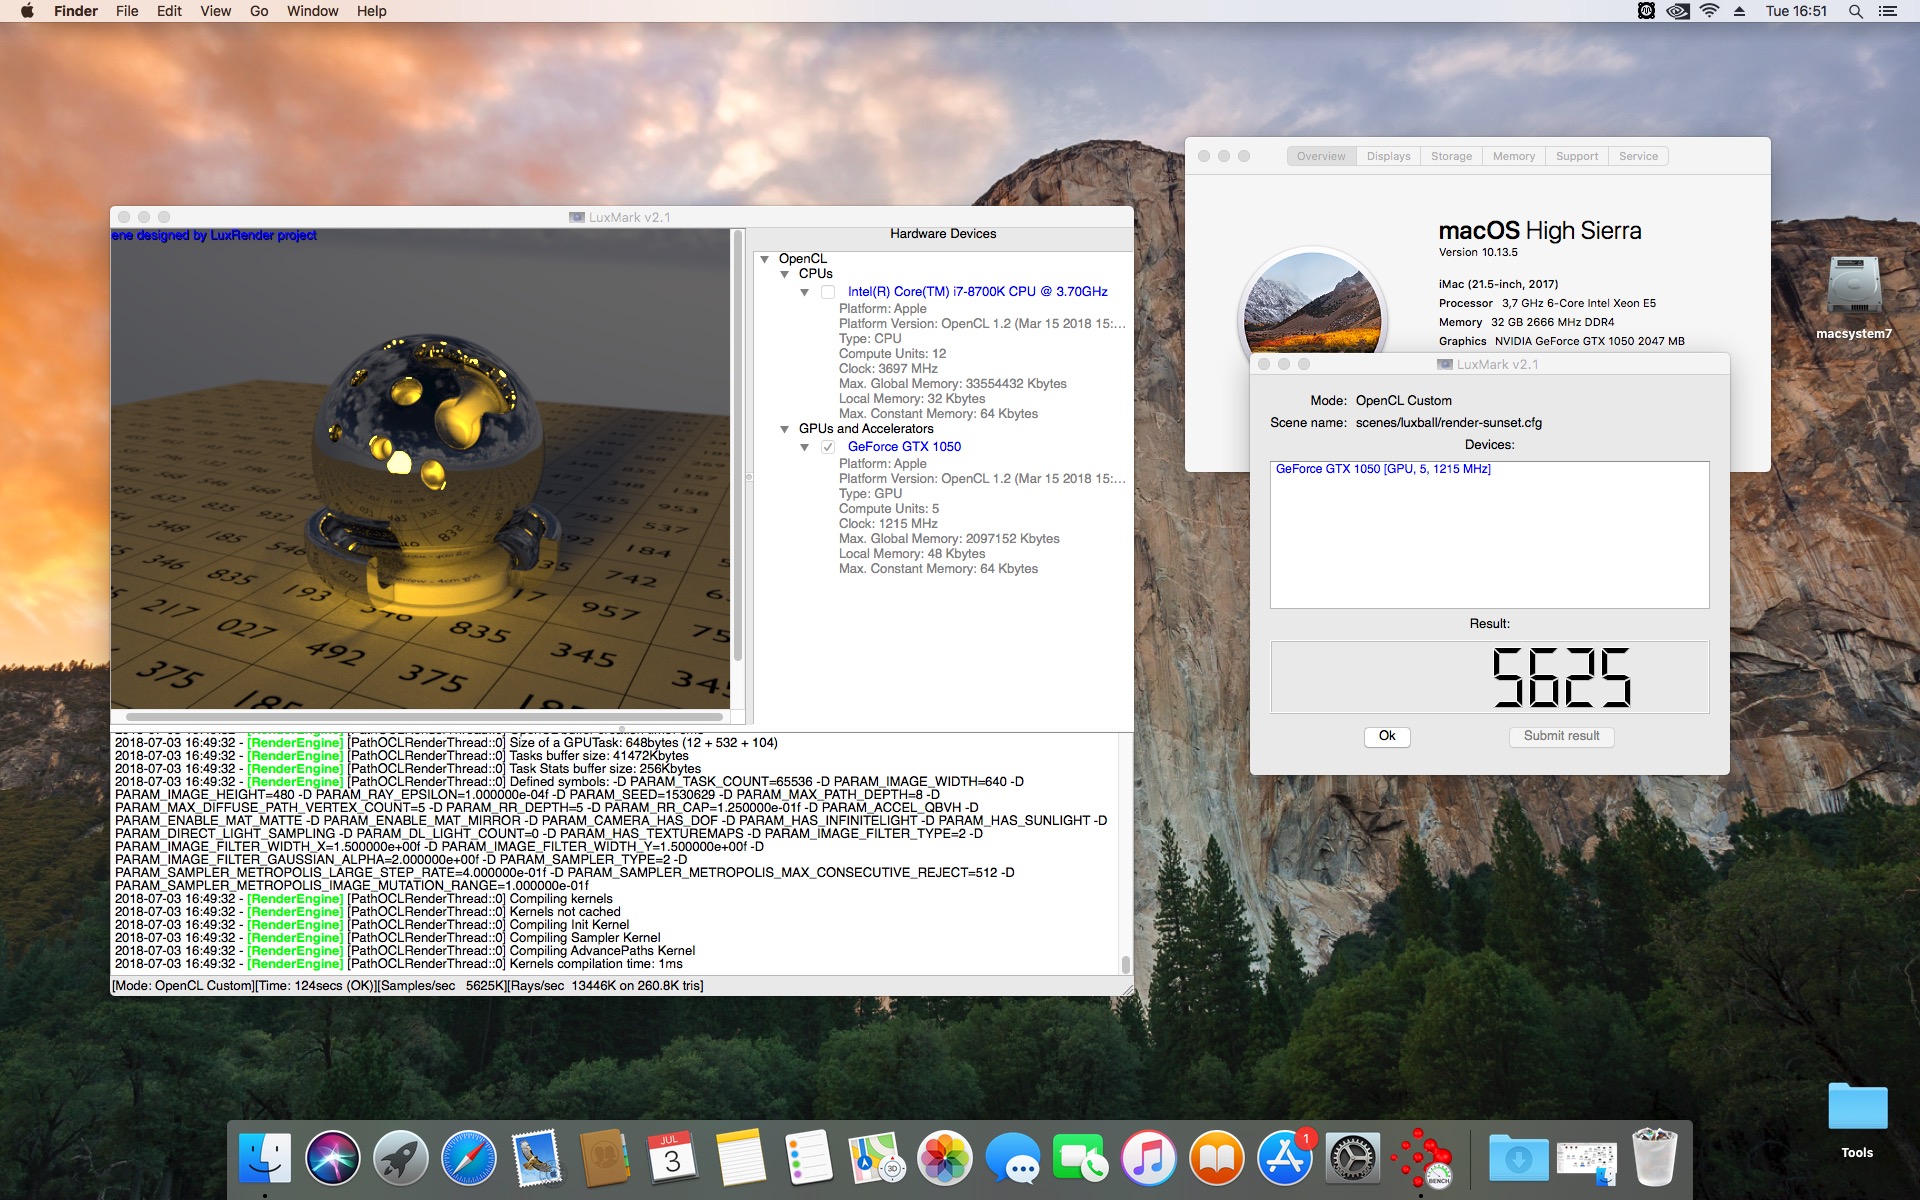Click the Submit result button
This screenshot has width=1920, height=1200.
[x=1561, y=736]
